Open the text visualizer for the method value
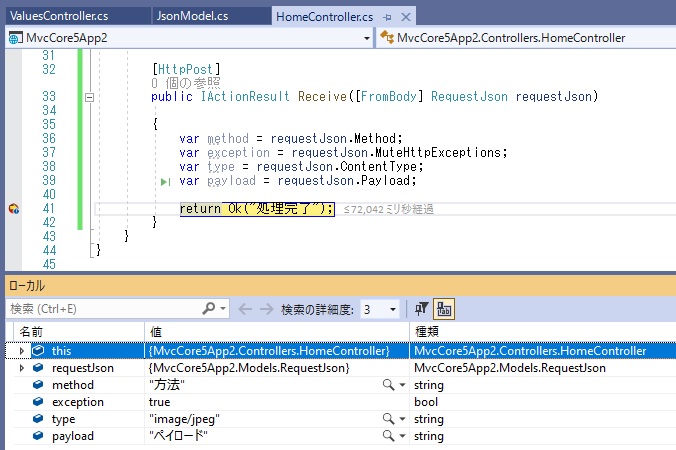Screen dimensions: 676x450 [x=387, y=385]
